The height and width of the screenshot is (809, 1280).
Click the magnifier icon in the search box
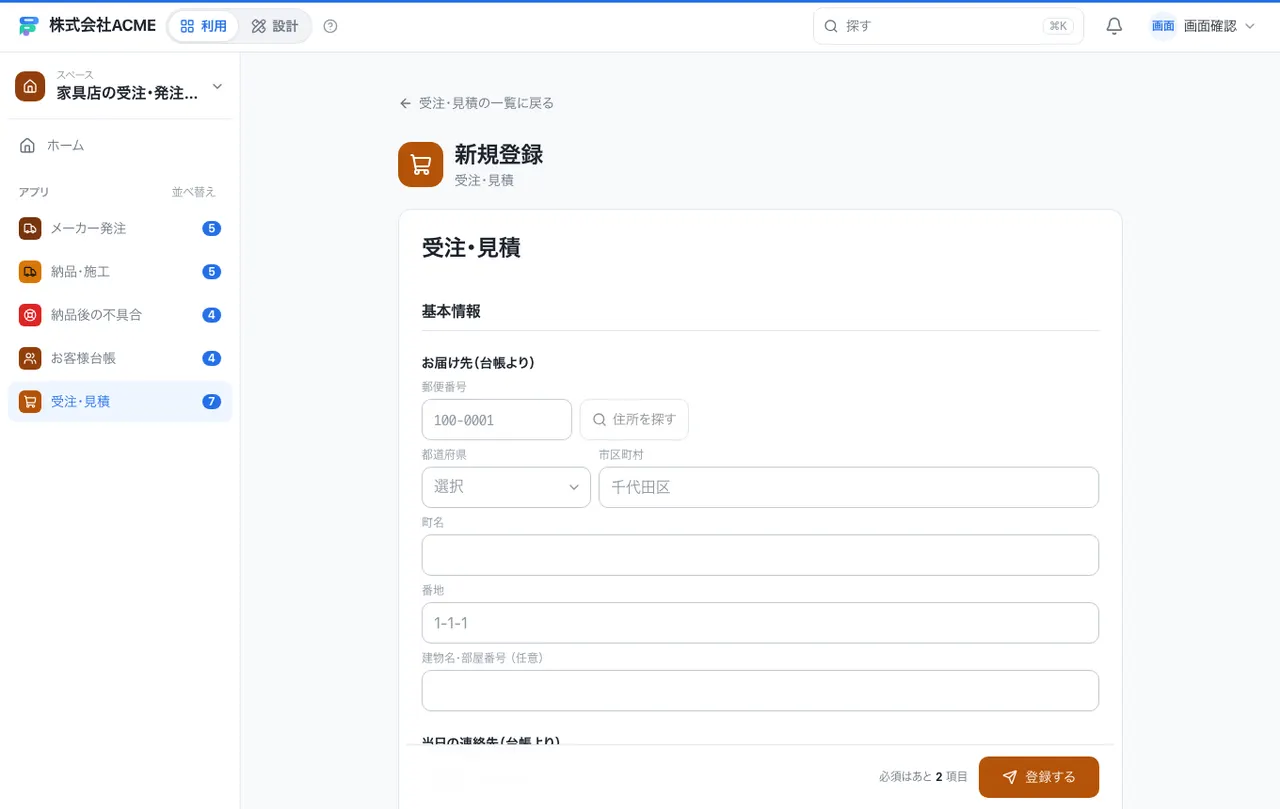pyautogui.click(x=831, y=26)
